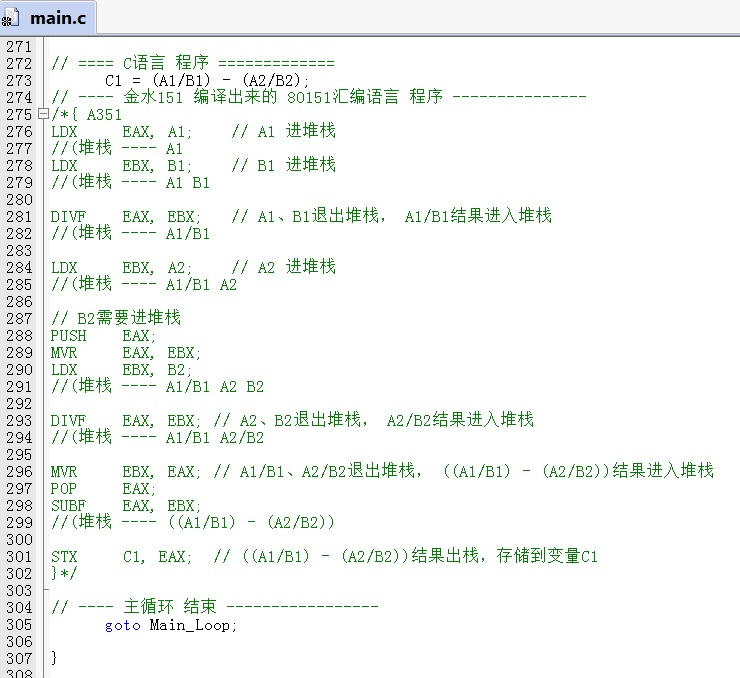Click the '}*/' comment end on line 302

[x=64, y=573]
